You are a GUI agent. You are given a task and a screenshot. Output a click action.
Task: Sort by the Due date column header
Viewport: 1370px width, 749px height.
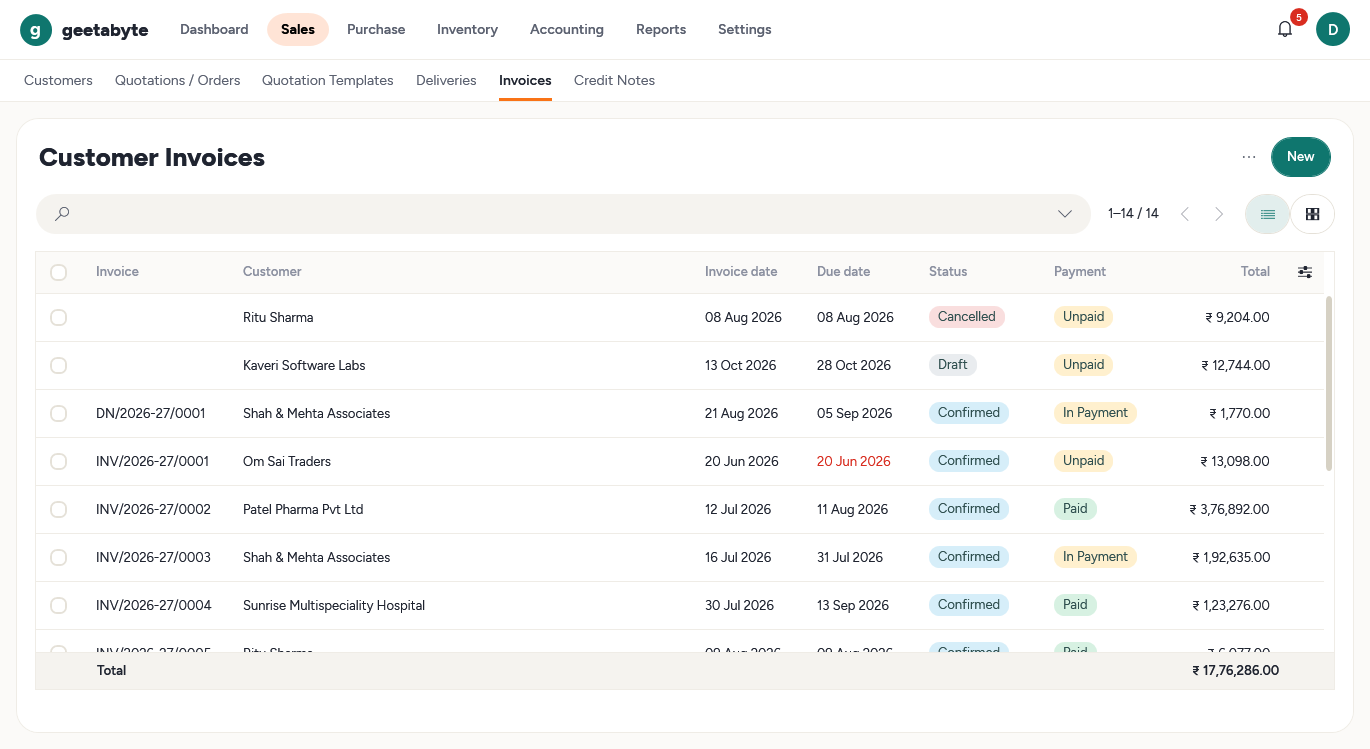(843, 272)
